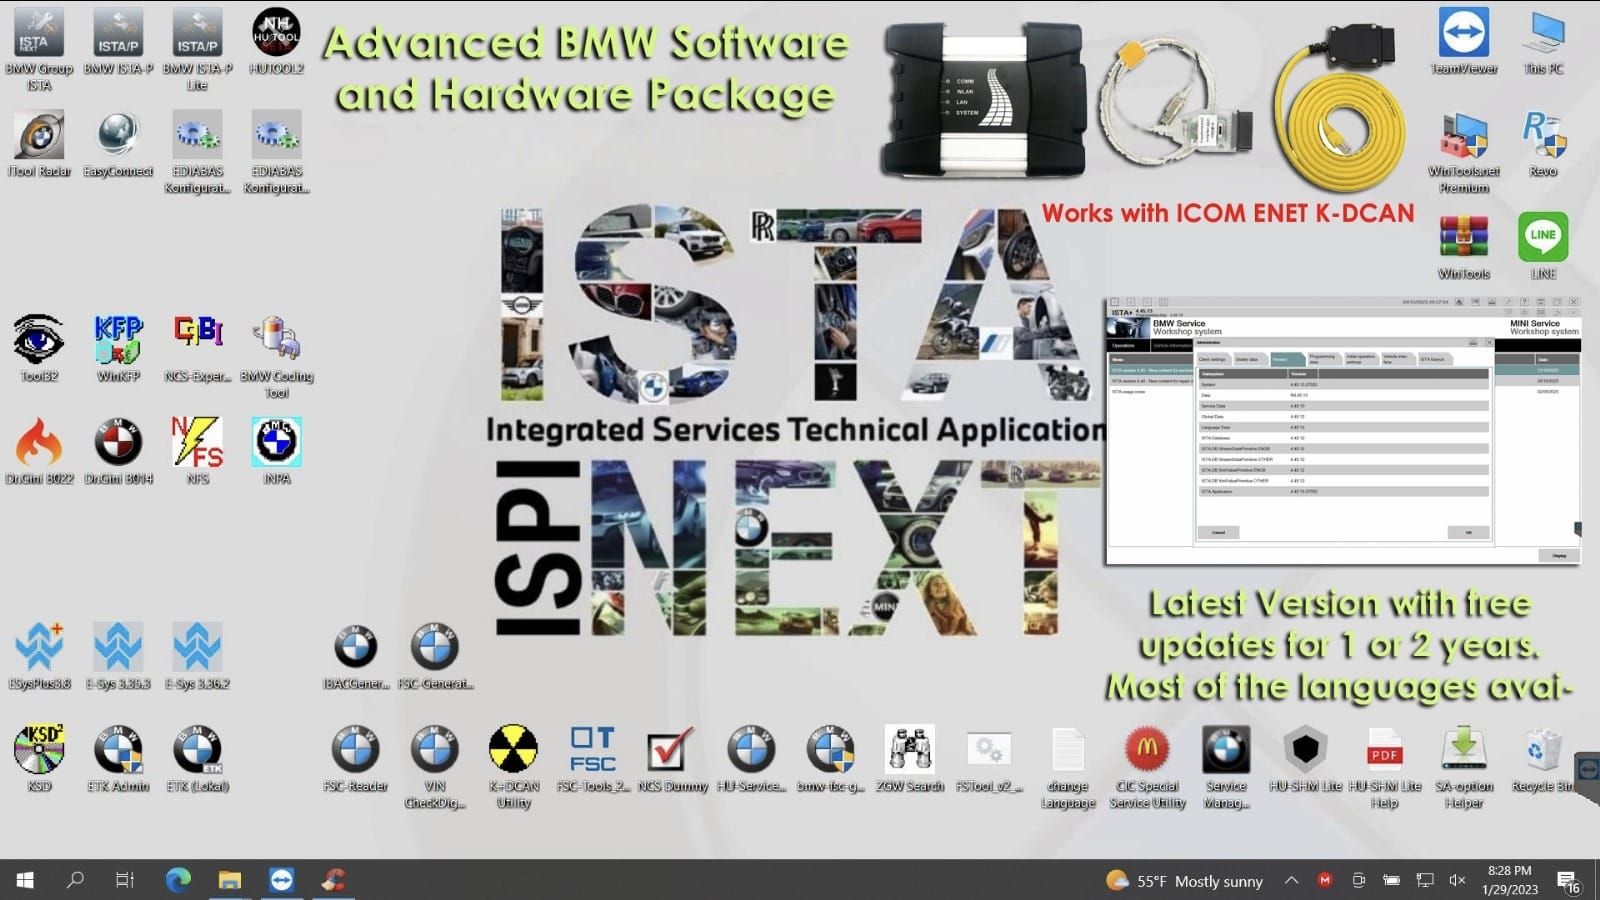Open the WinKFP application icon
This screenshot has width=1600, height=900.
click(x=118, y=340)
